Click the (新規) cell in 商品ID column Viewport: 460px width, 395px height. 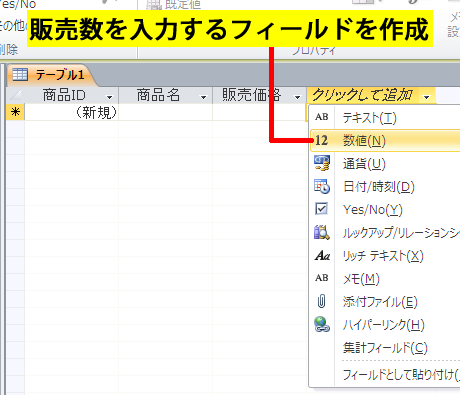[x=72, y=112]
